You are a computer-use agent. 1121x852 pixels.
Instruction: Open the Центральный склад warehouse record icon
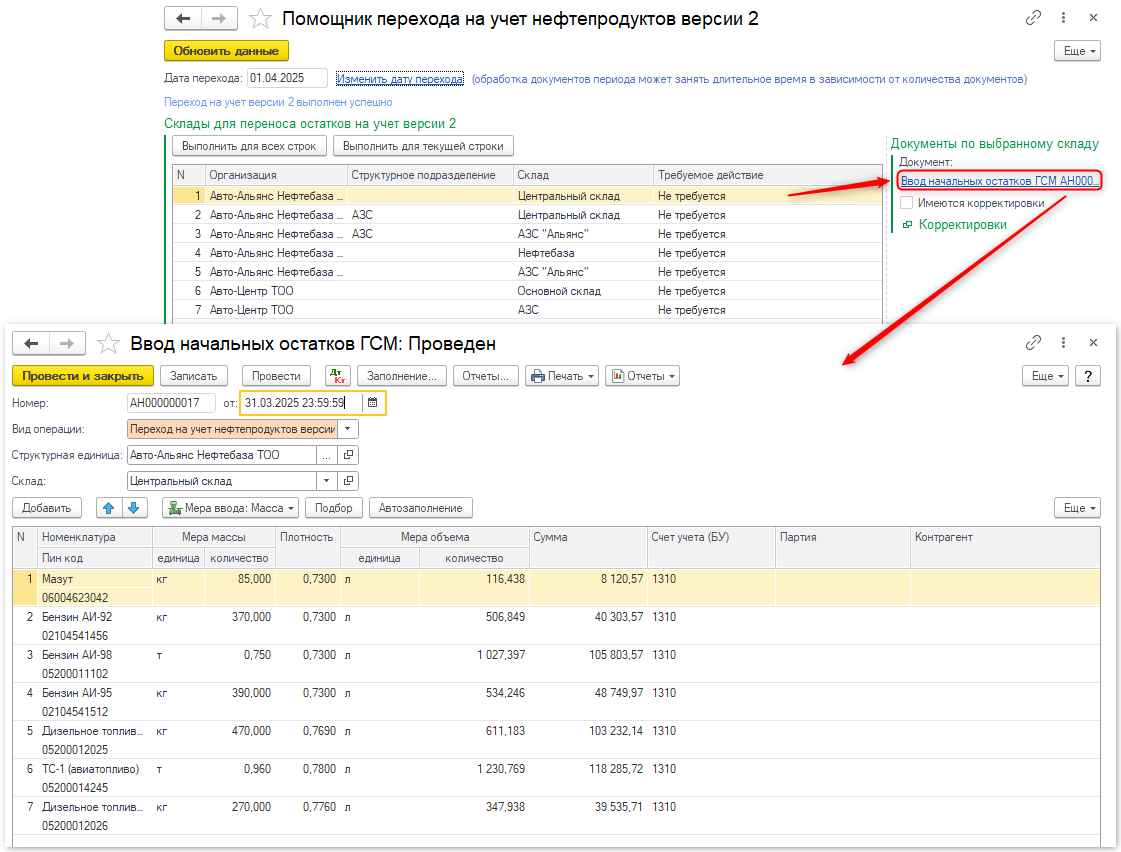coord(348,481)
